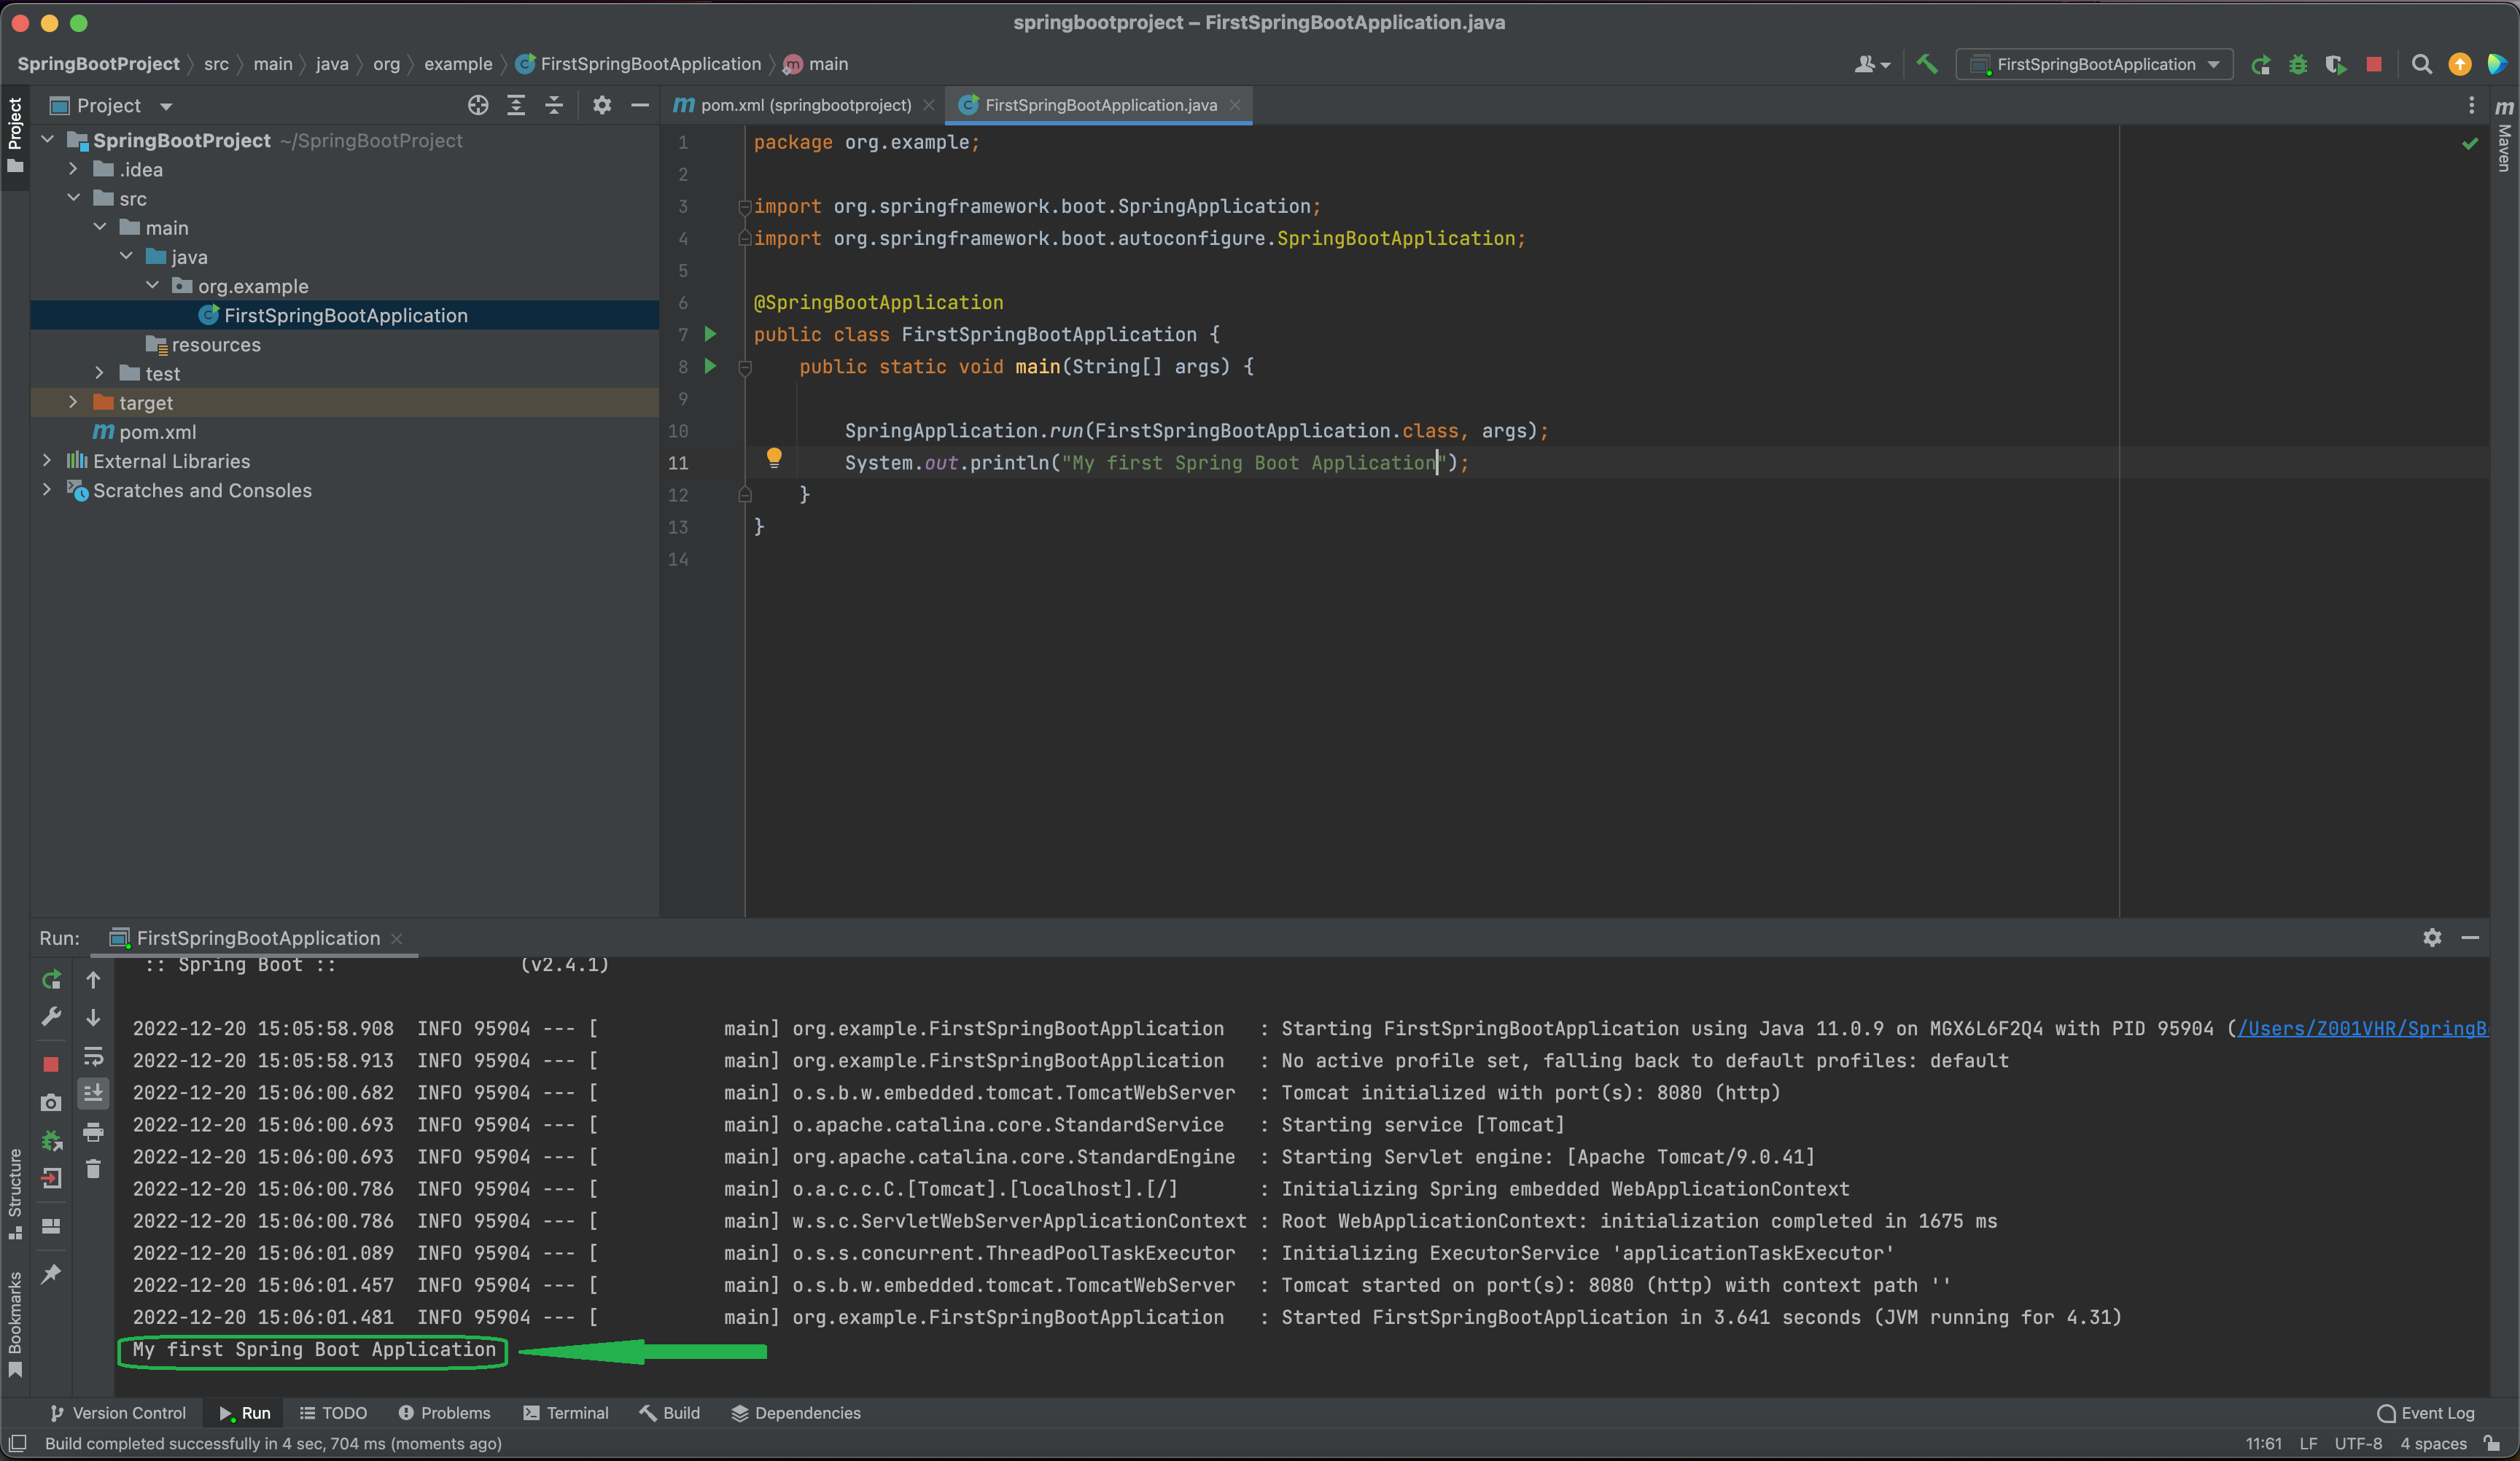Expand the test folder

click(x=99, y=373)
